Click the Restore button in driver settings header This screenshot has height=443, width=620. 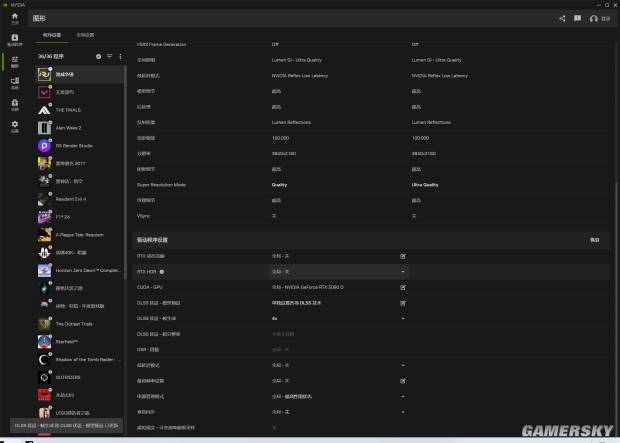click(594, 240)
